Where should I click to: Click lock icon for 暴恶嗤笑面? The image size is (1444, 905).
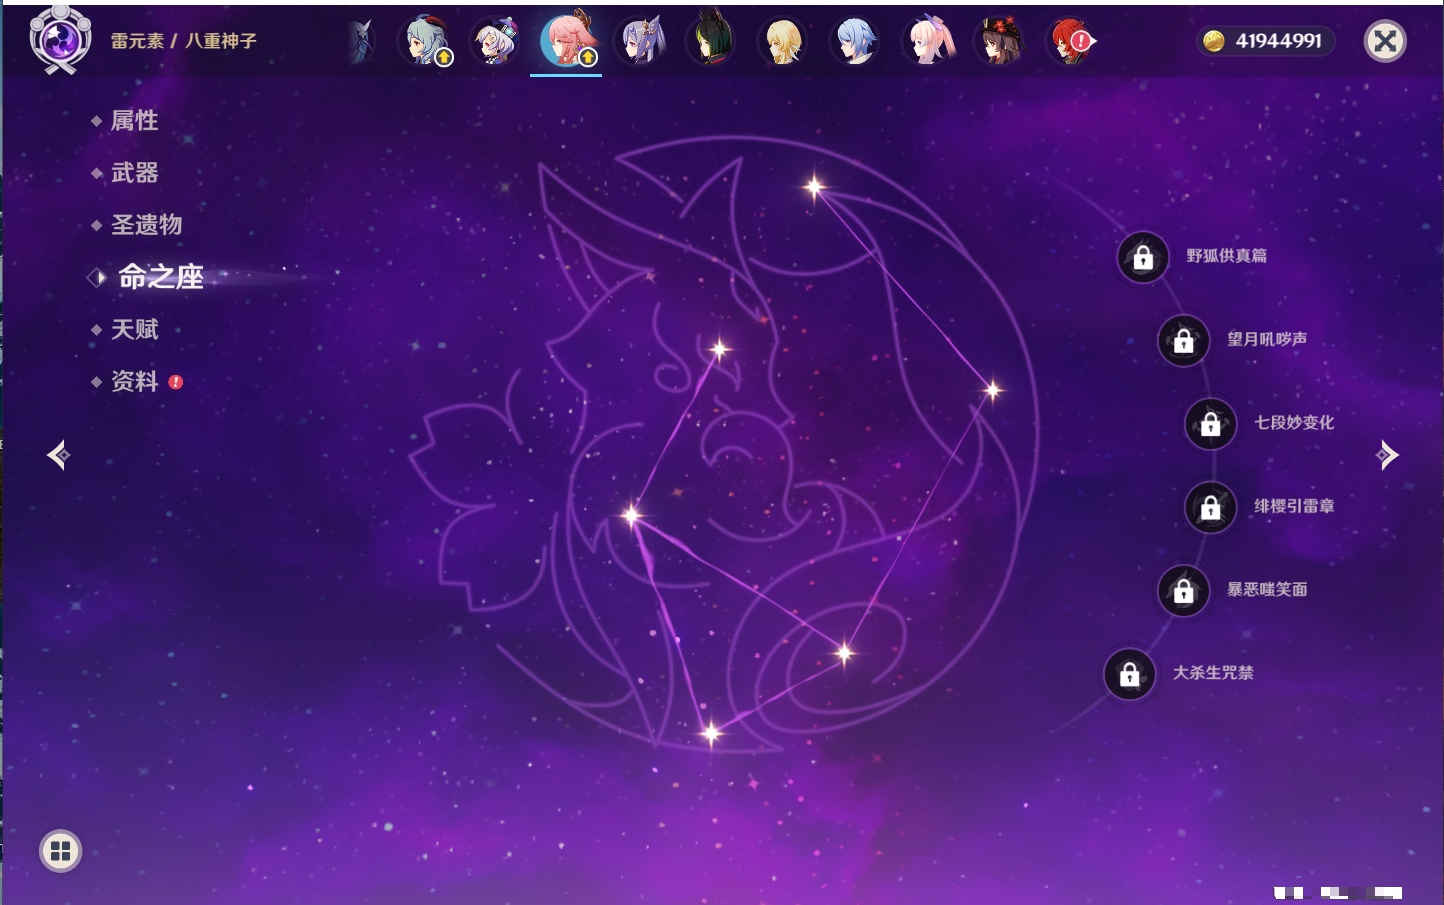[x=1184, y=591]
